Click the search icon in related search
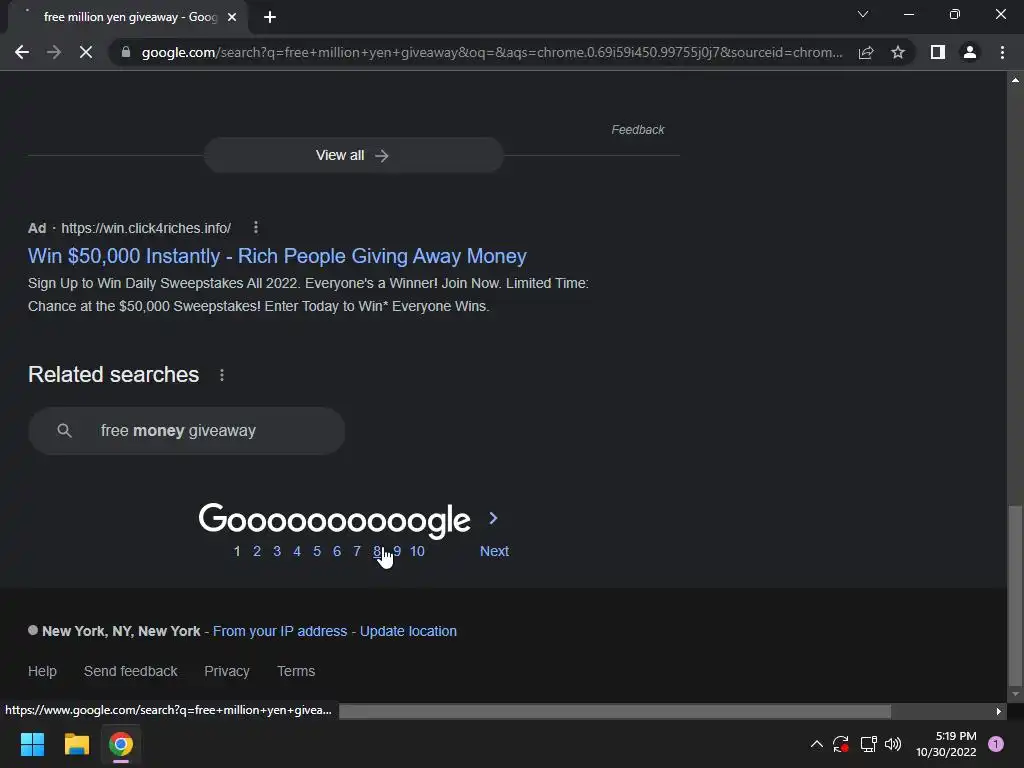This screenshot has width=1024, height=768. tap(64, 430)
